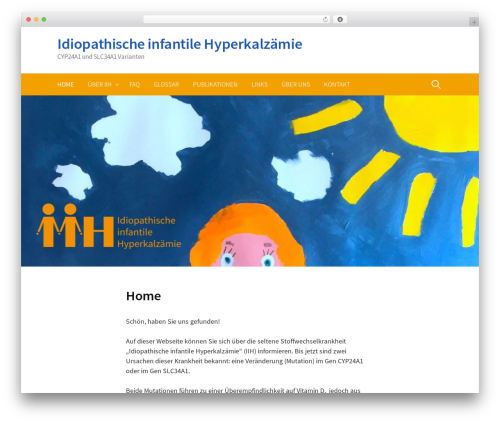Viewport: 500px width, 423px height.
Task: Click site title Idiopathische infantile Hyperkalzämie
Action: 180,44
